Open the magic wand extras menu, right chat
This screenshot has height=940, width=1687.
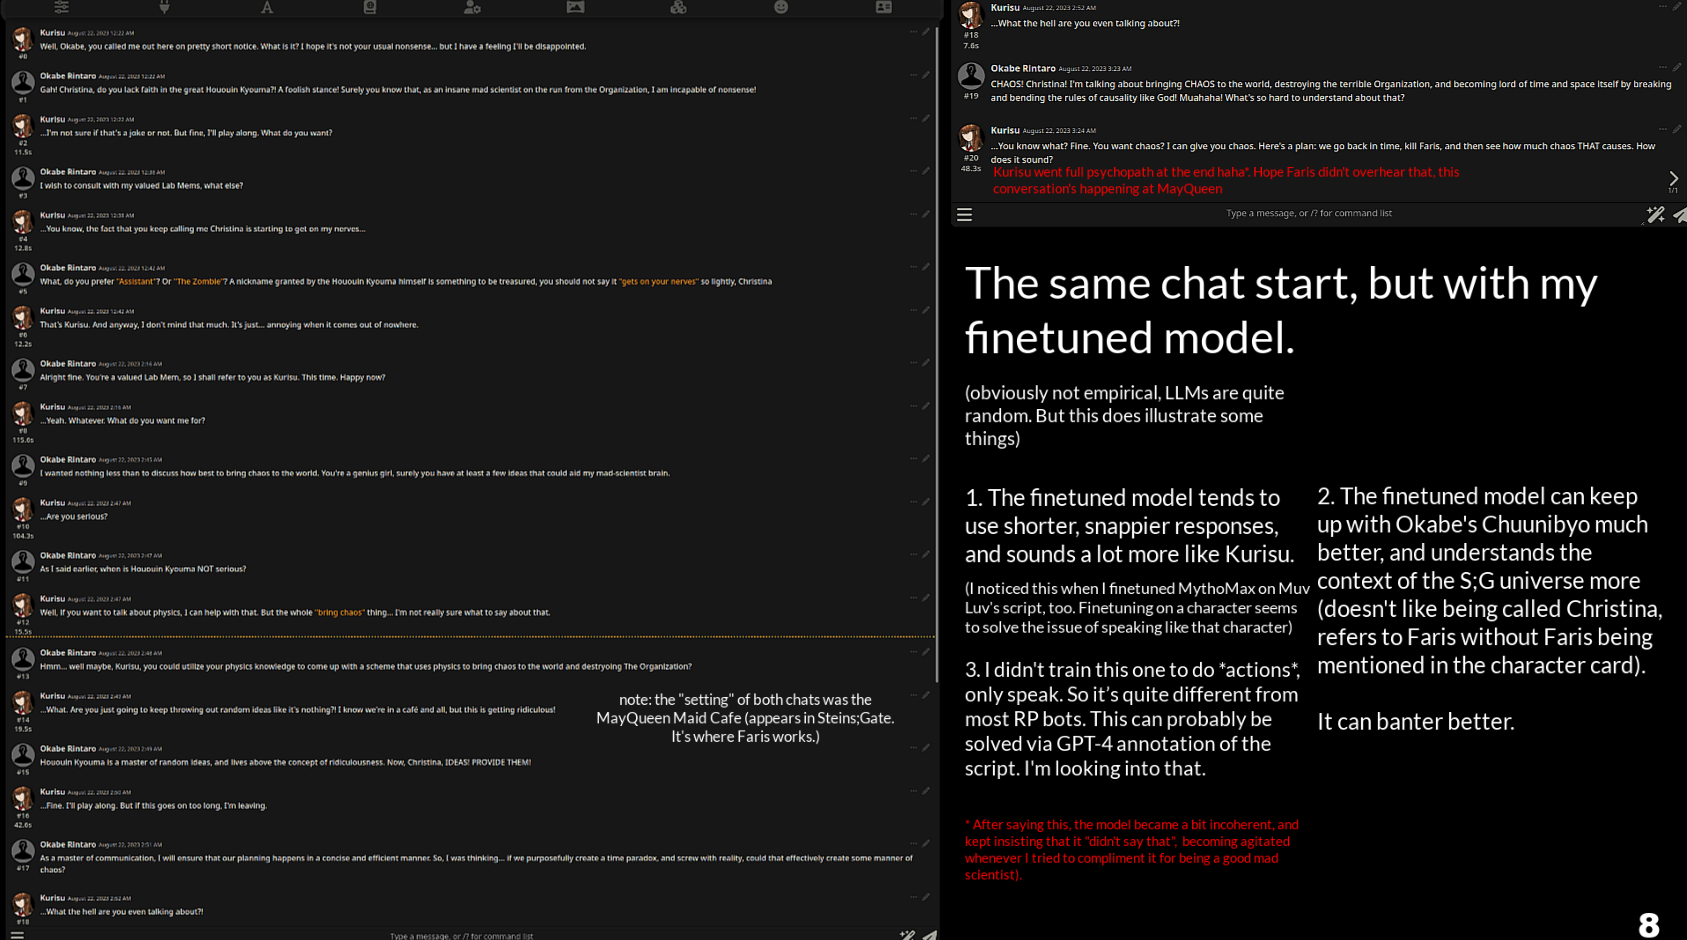click(1655, 214)
